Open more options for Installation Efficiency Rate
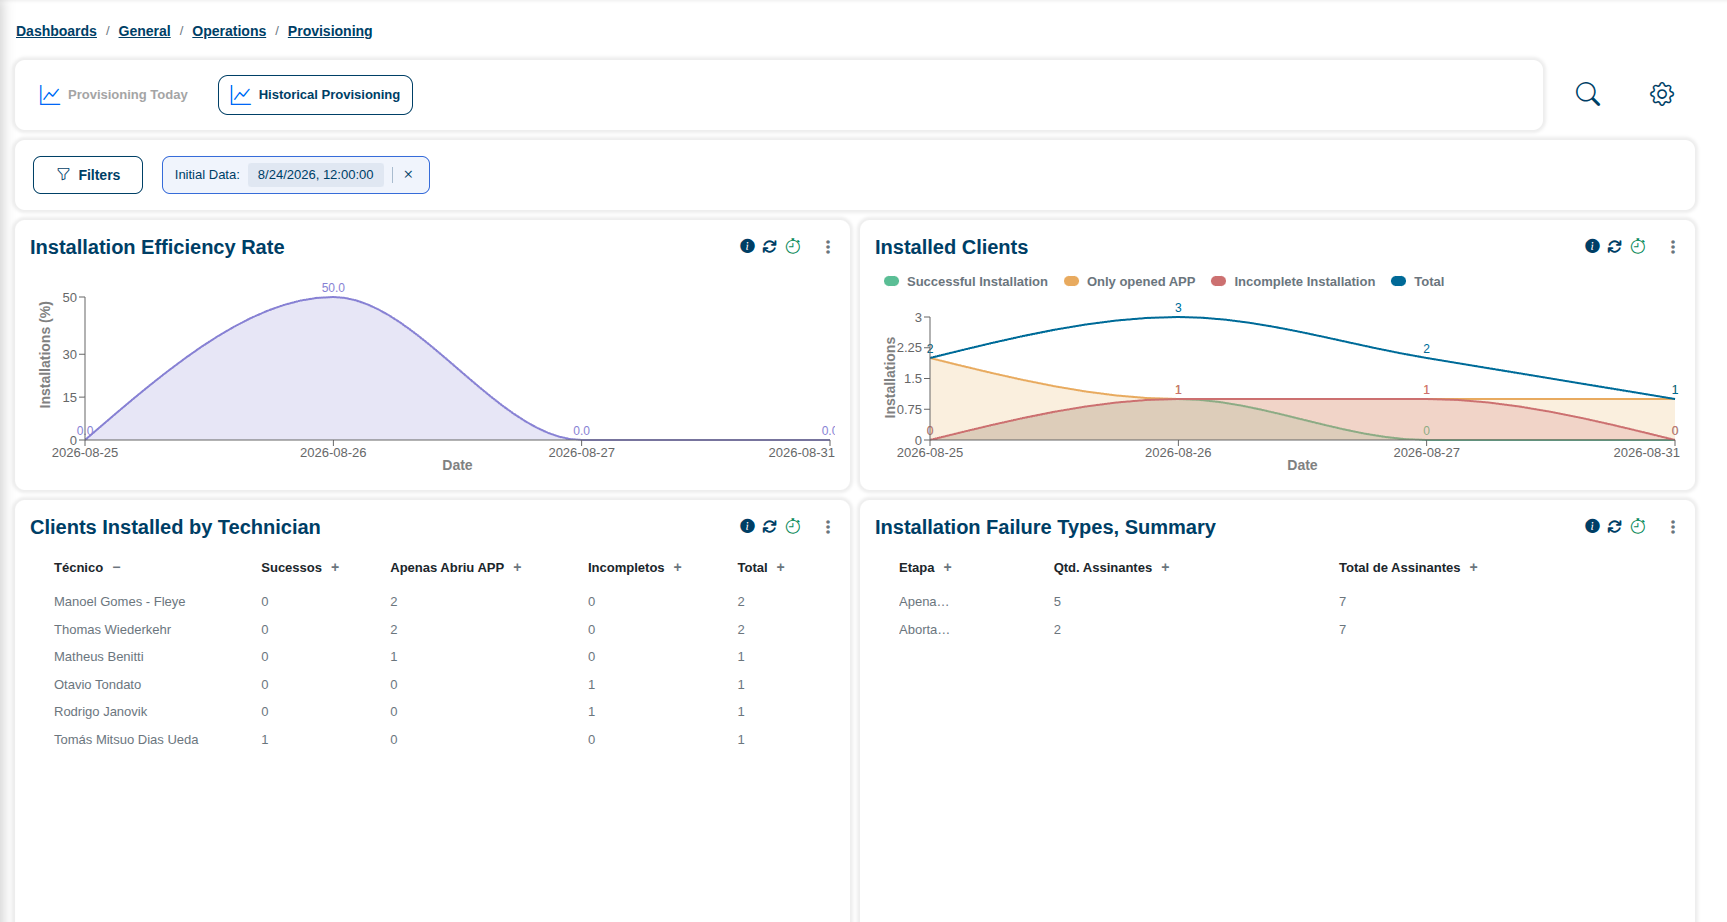This screenshot has height=922, width=1727. click(x=828, y=247)
